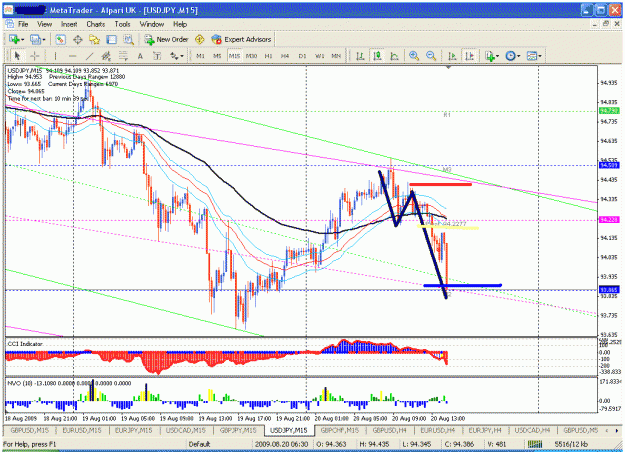625x452 pixels.
Task: Switch to EURUSD,M15 chart tab
Action: click(x=82, y=430)
